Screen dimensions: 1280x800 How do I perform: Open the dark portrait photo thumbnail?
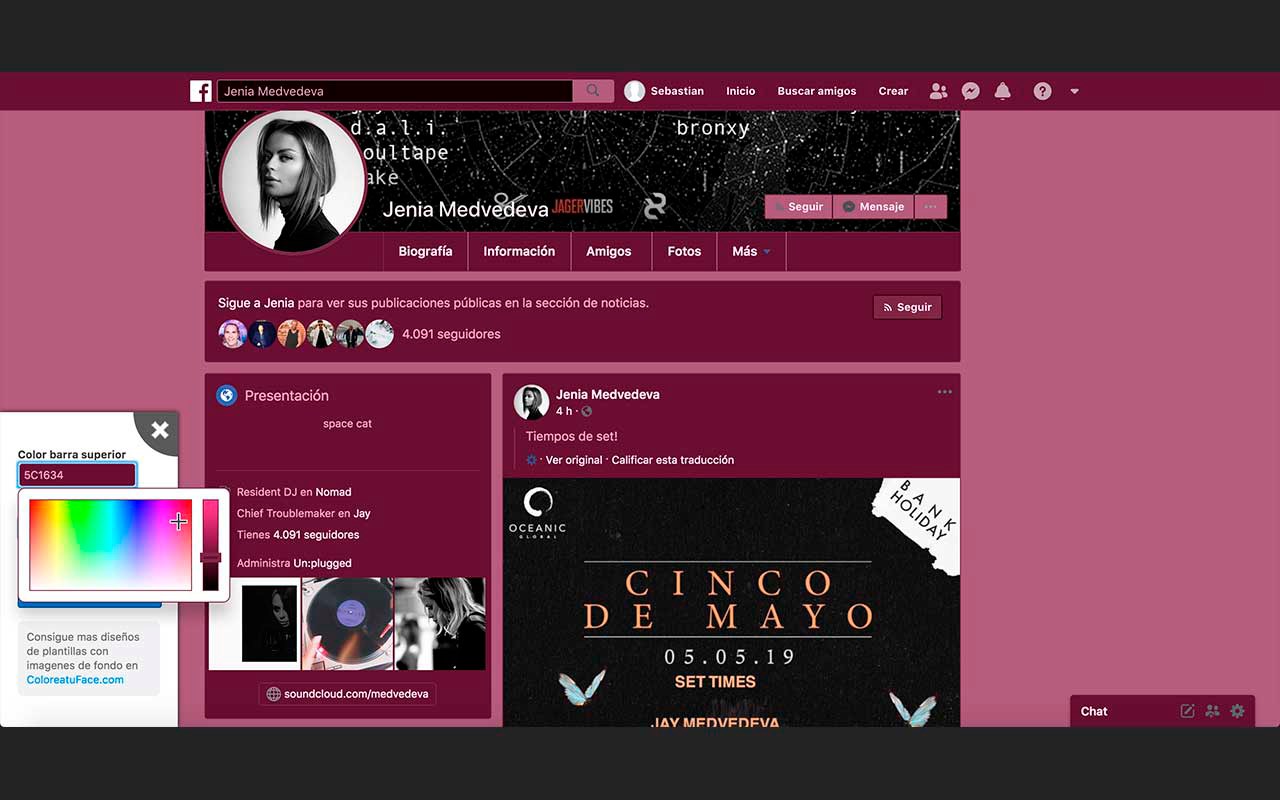point(254,624)
